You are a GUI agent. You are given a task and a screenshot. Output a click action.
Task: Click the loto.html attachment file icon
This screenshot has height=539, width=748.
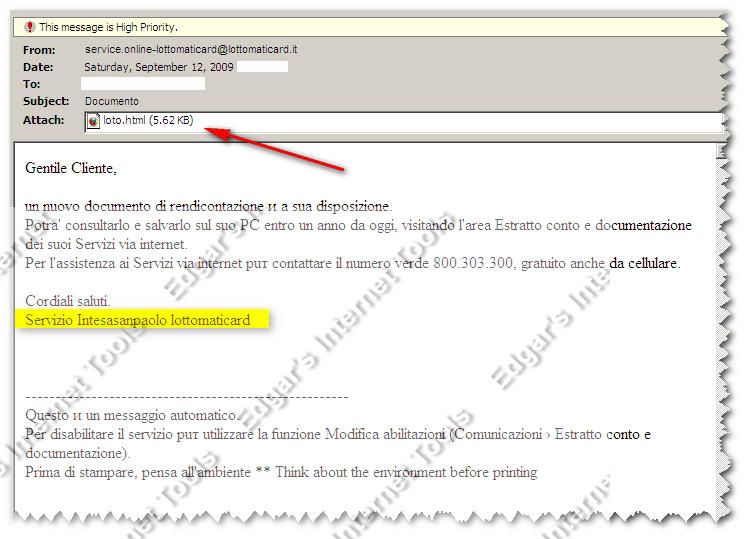(x=93, y=121)
